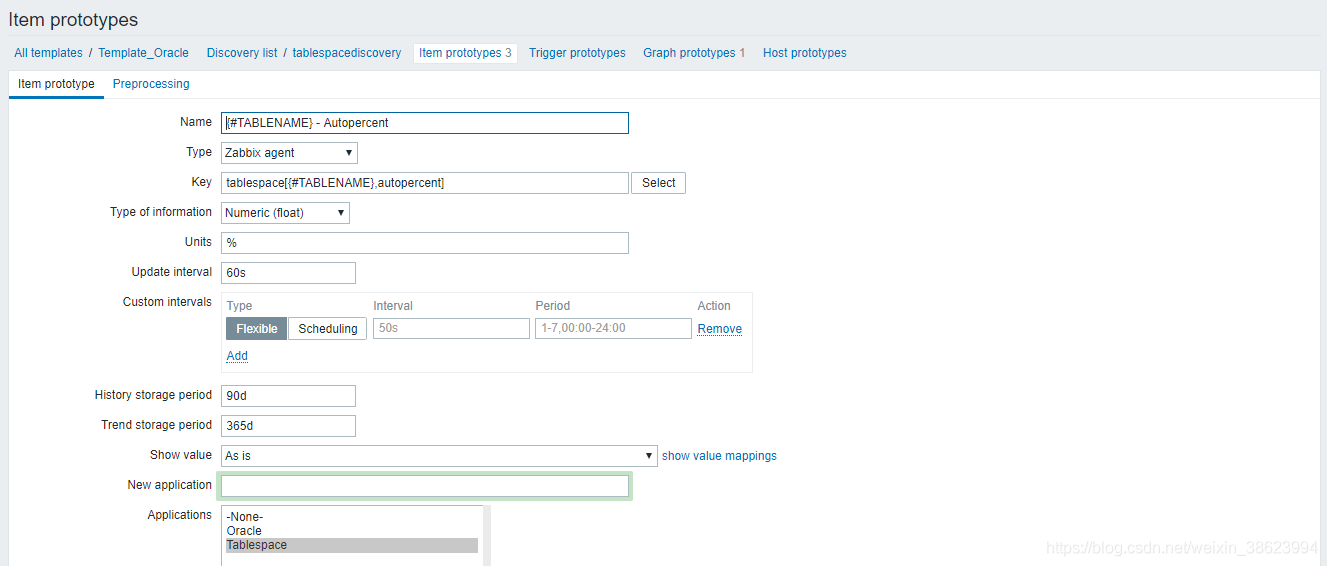Open the All templates breadcrumb link
The width and height of the screenshot is (1327, 566).
(48, 53)
